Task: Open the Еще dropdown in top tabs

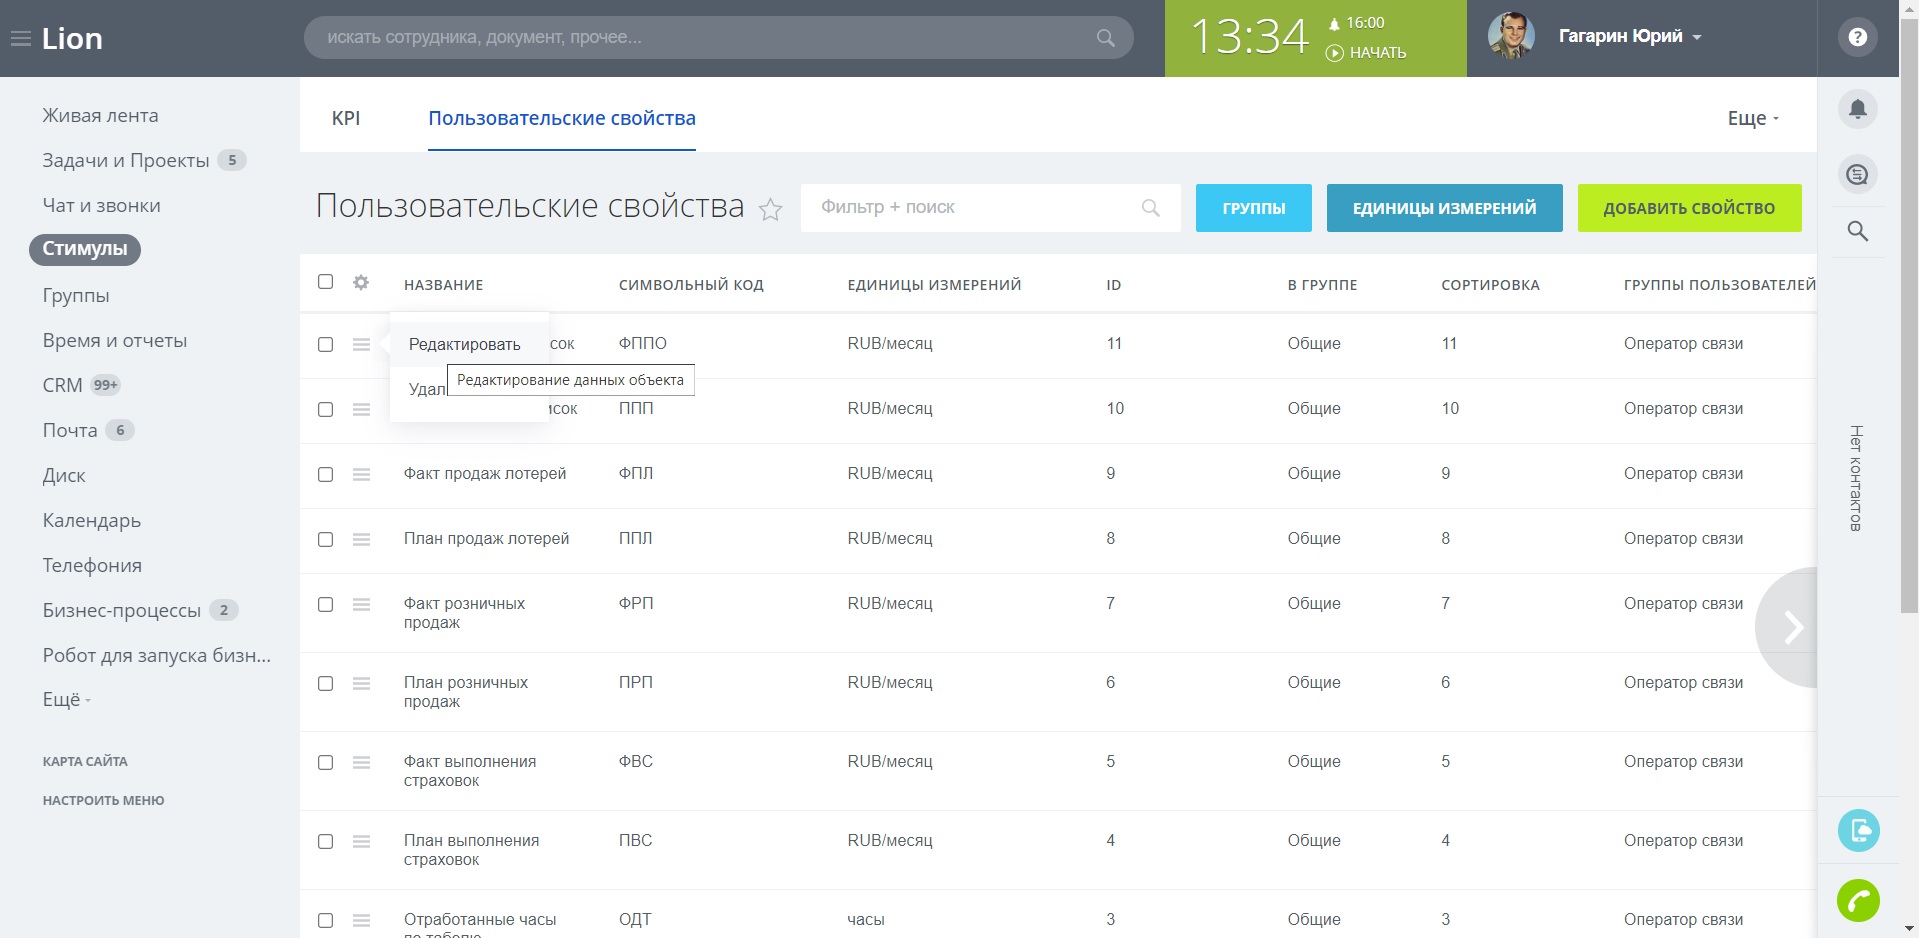Action: (1752, 118)
